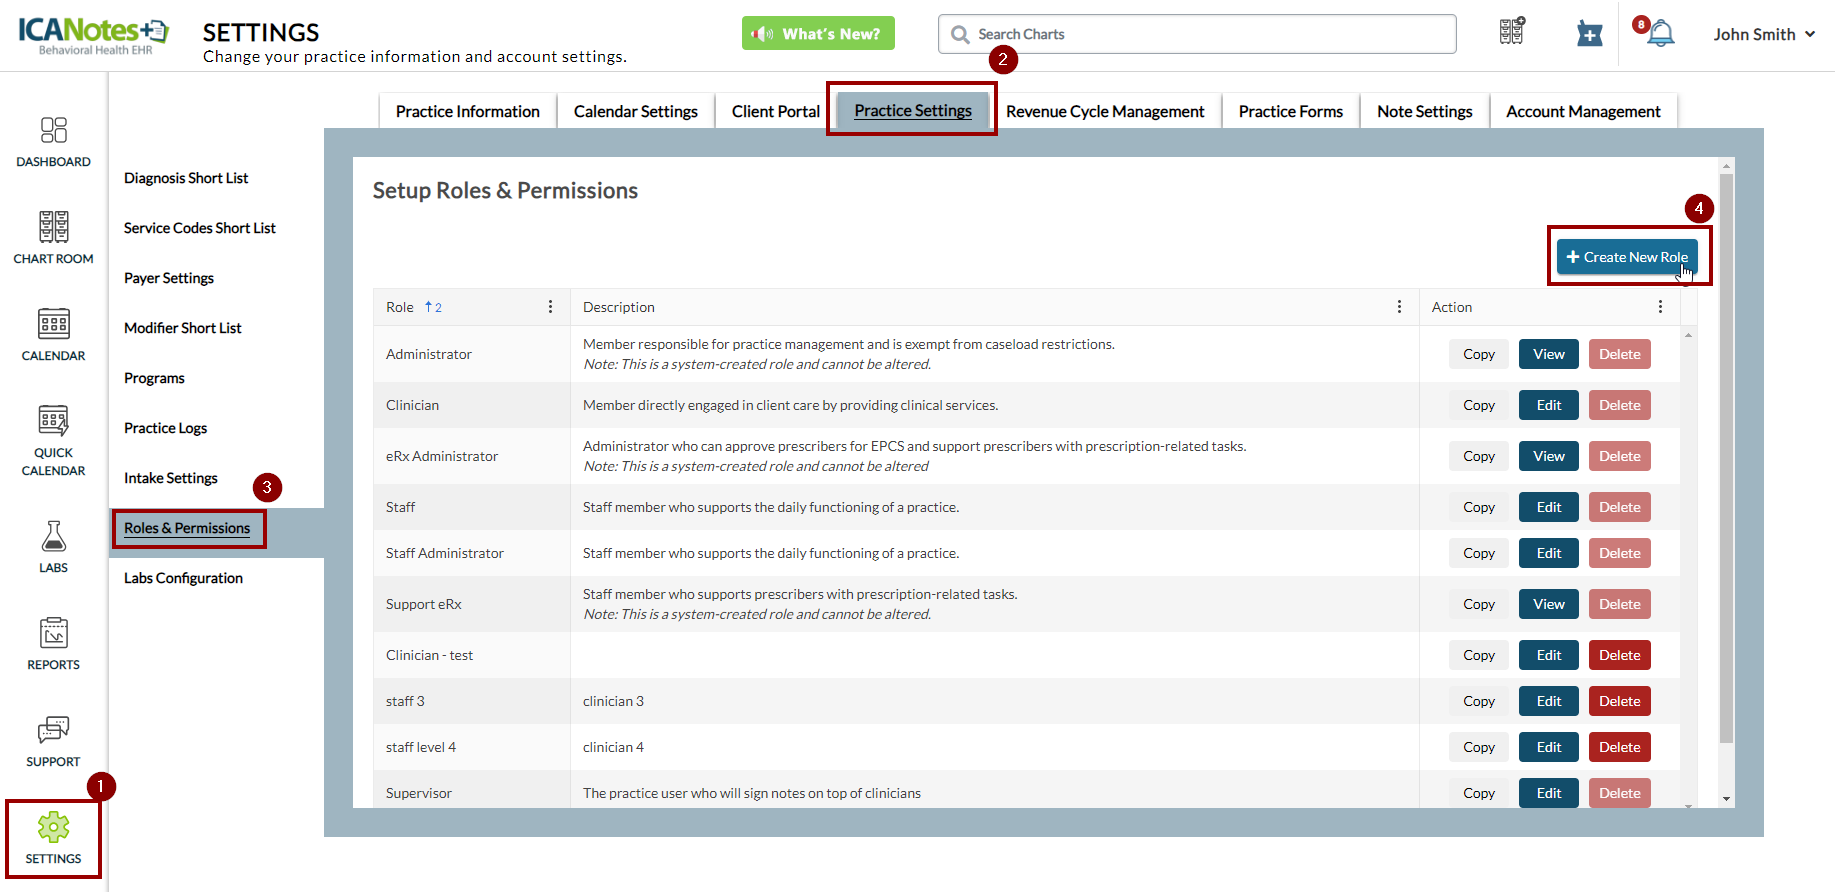Screen dimensions: 1835x892
Task: Click the Settings gear icon
Action: [x=53, y=828]
